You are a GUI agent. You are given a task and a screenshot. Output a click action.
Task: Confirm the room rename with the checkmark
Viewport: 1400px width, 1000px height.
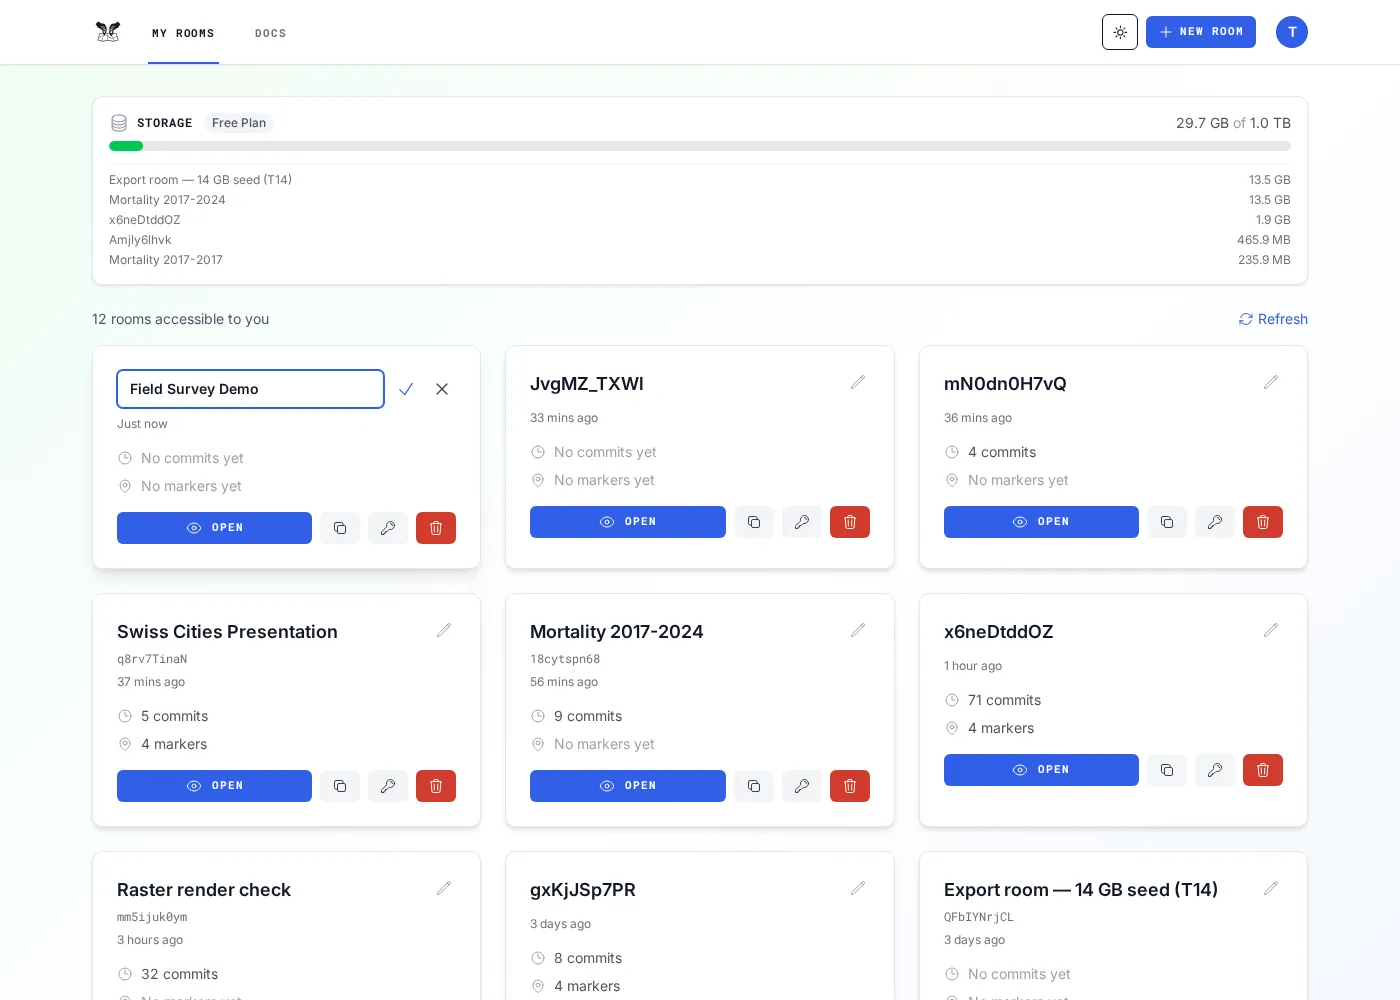[x=406, y=389]
